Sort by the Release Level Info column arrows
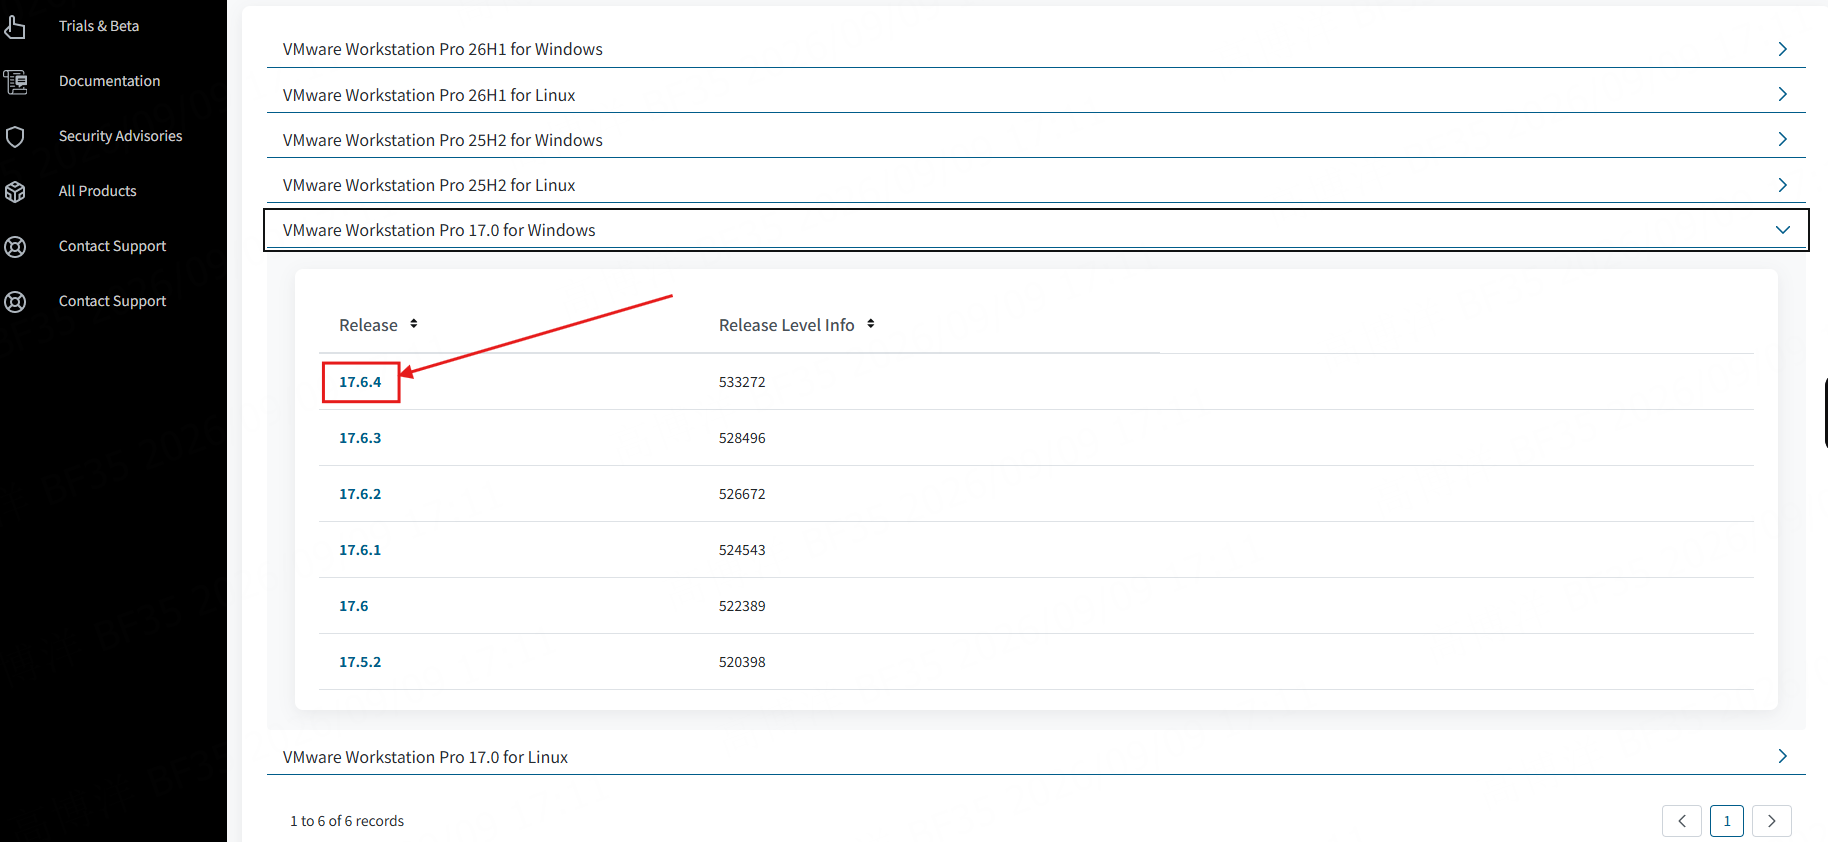This screenshot has width=1828, height=842. click(x=871, y=324)
